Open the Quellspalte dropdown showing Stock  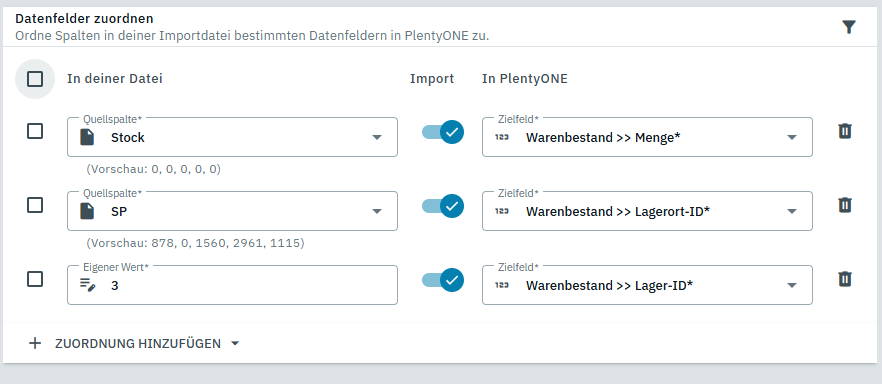(232, 137)
